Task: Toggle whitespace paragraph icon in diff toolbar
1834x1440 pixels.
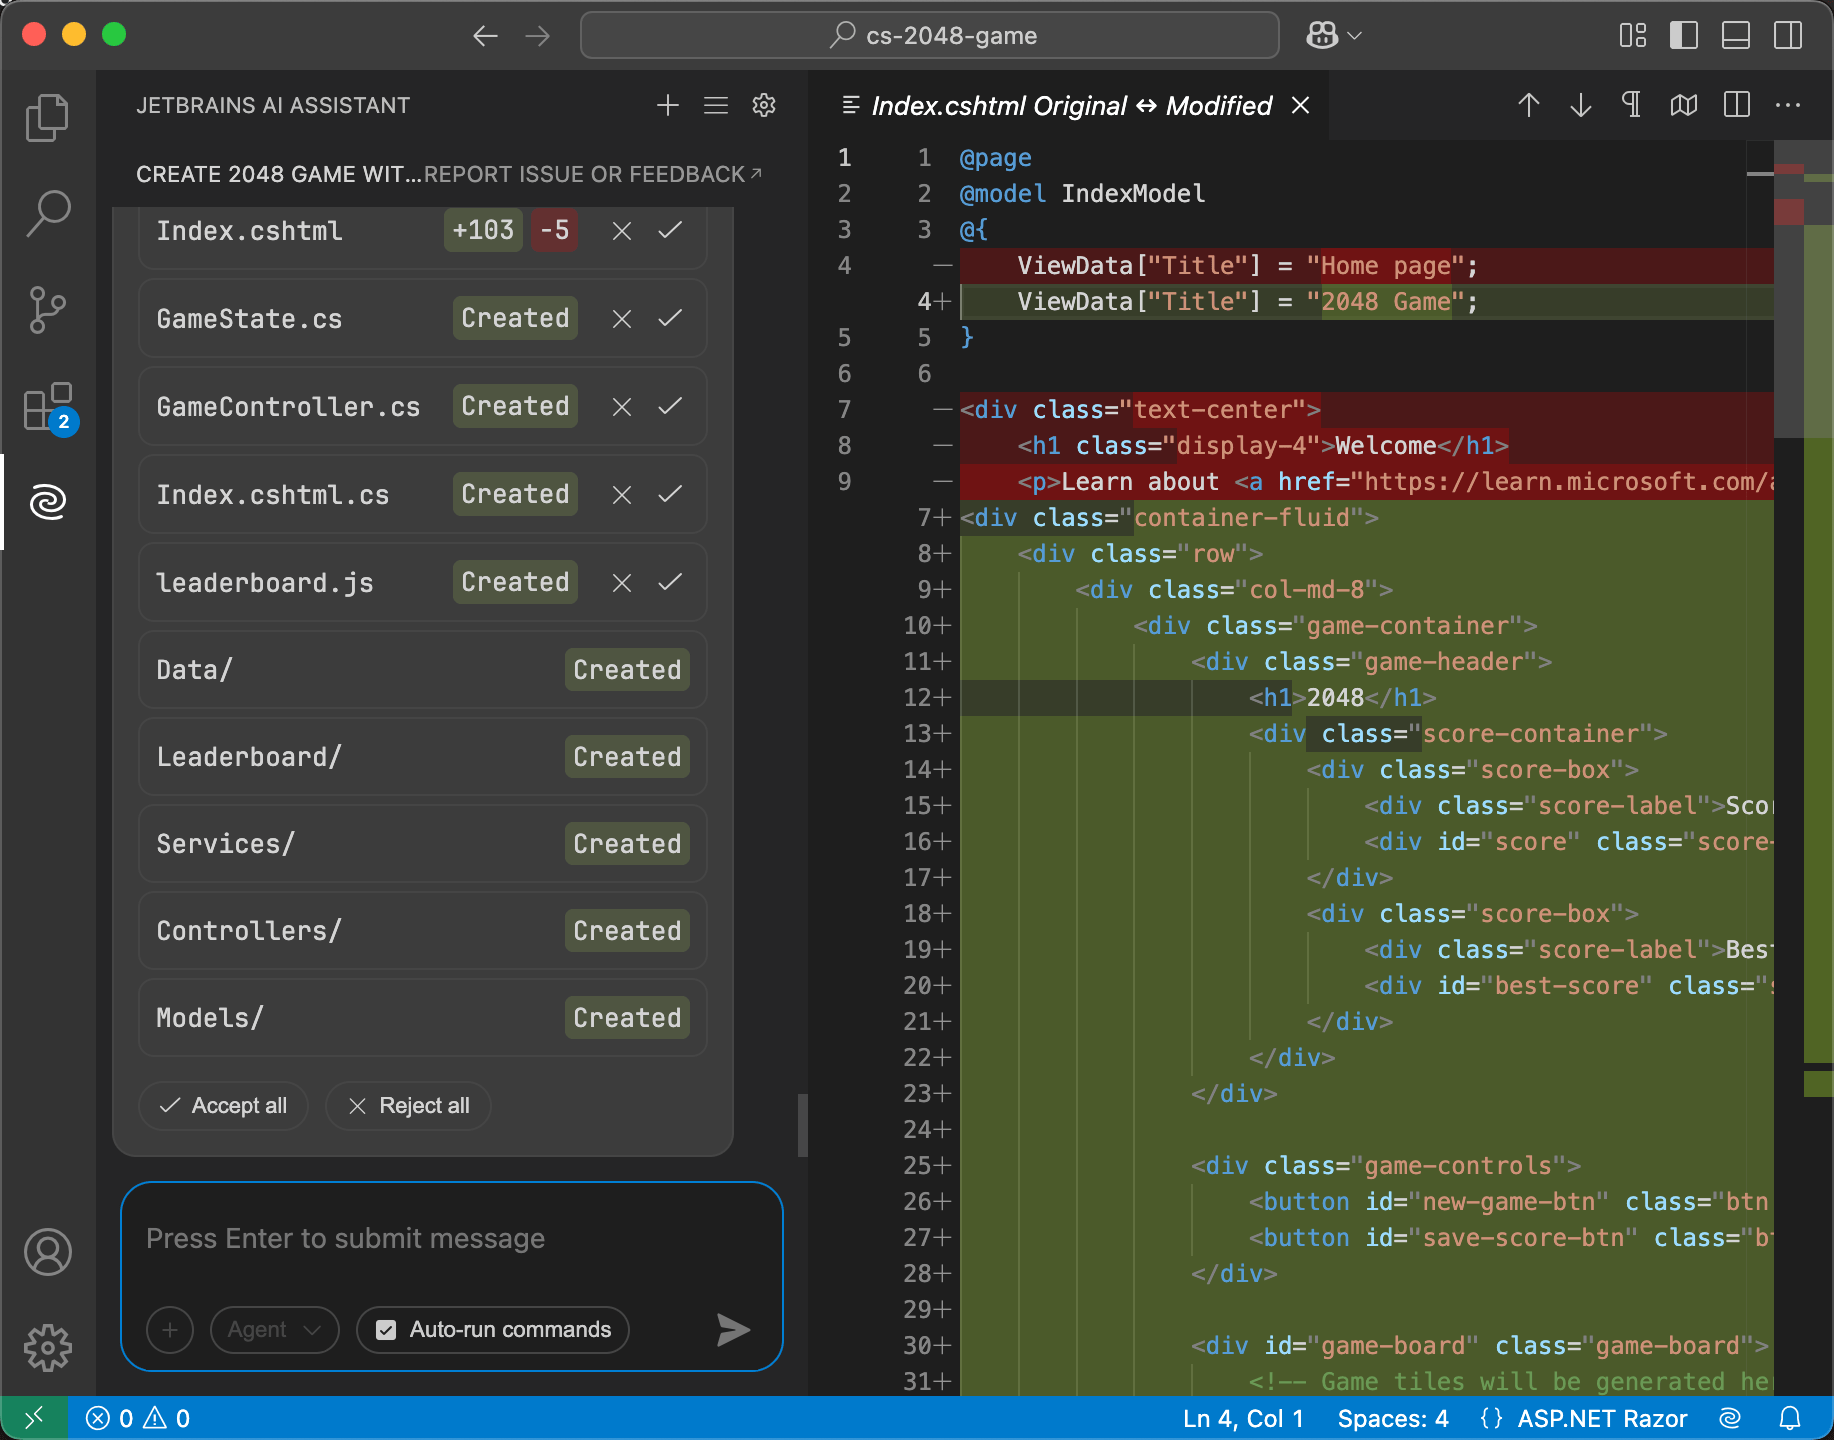Action: (x=1631, y=105)
